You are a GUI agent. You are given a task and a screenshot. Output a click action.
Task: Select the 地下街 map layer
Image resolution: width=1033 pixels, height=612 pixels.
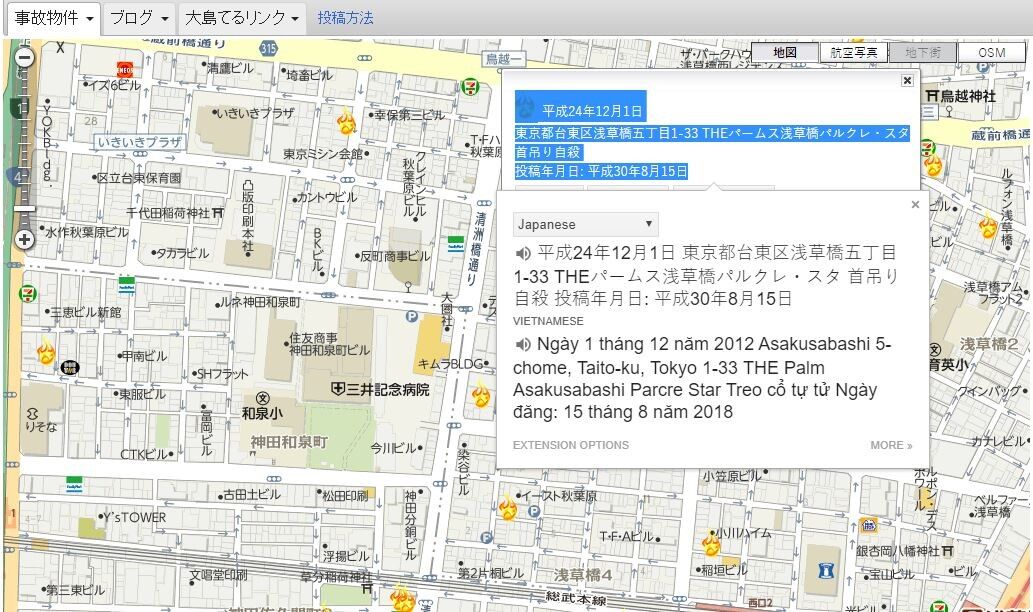coord(922,53)
